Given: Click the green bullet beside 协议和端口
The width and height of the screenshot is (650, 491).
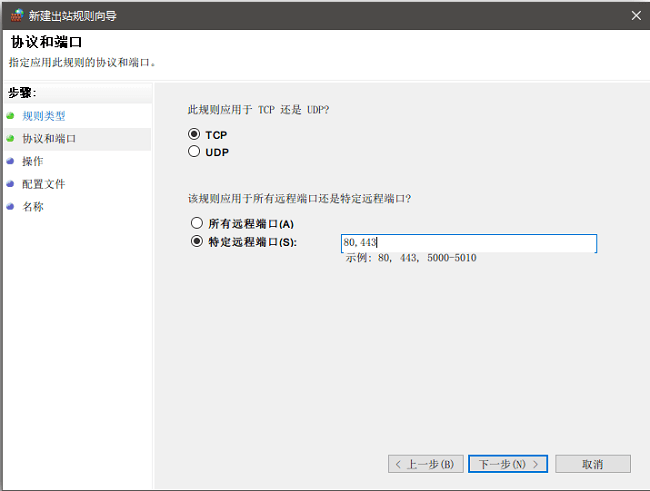Looking at the screenshot, I should coord(11,139).
